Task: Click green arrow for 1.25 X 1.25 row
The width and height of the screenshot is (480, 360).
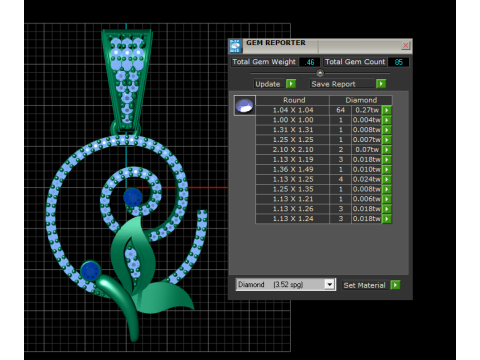Action: pyautogui.click(x=387, y=140)
